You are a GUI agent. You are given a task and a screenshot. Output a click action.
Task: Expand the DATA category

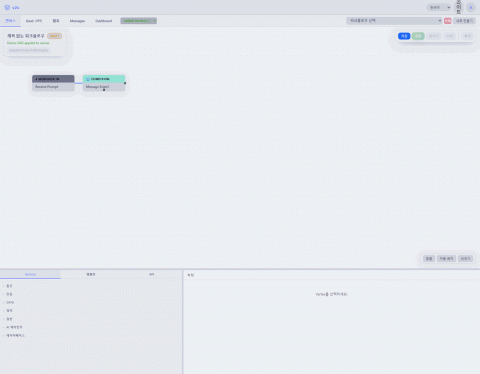(9, 302)
